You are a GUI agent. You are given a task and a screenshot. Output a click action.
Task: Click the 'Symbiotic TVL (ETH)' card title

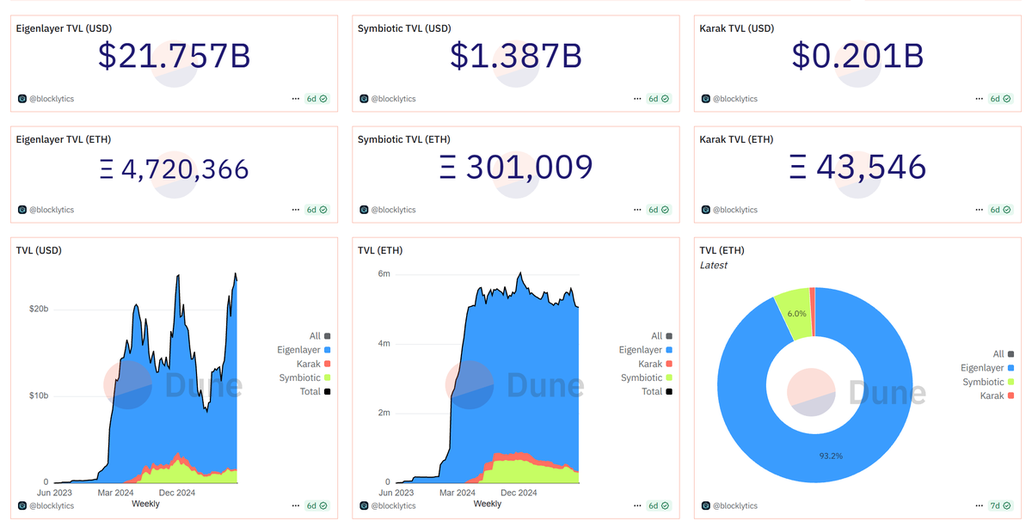click(x=404, y=139)
